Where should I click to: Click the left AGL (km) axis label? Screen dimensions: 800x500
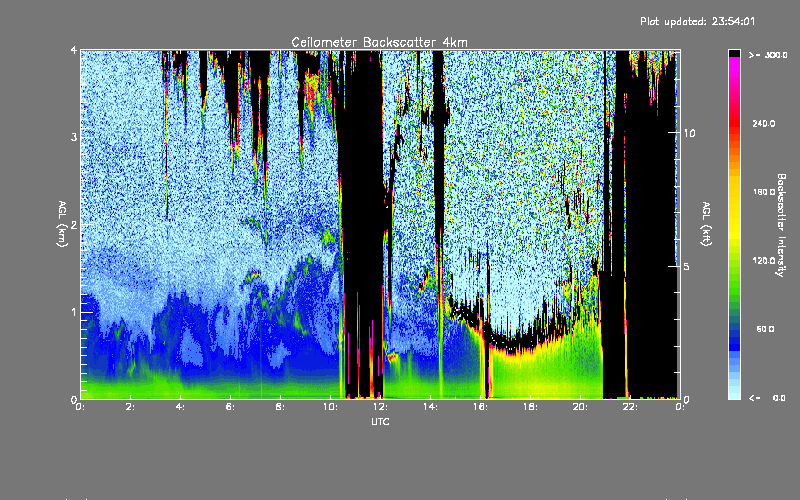click(x=63, y=224)
